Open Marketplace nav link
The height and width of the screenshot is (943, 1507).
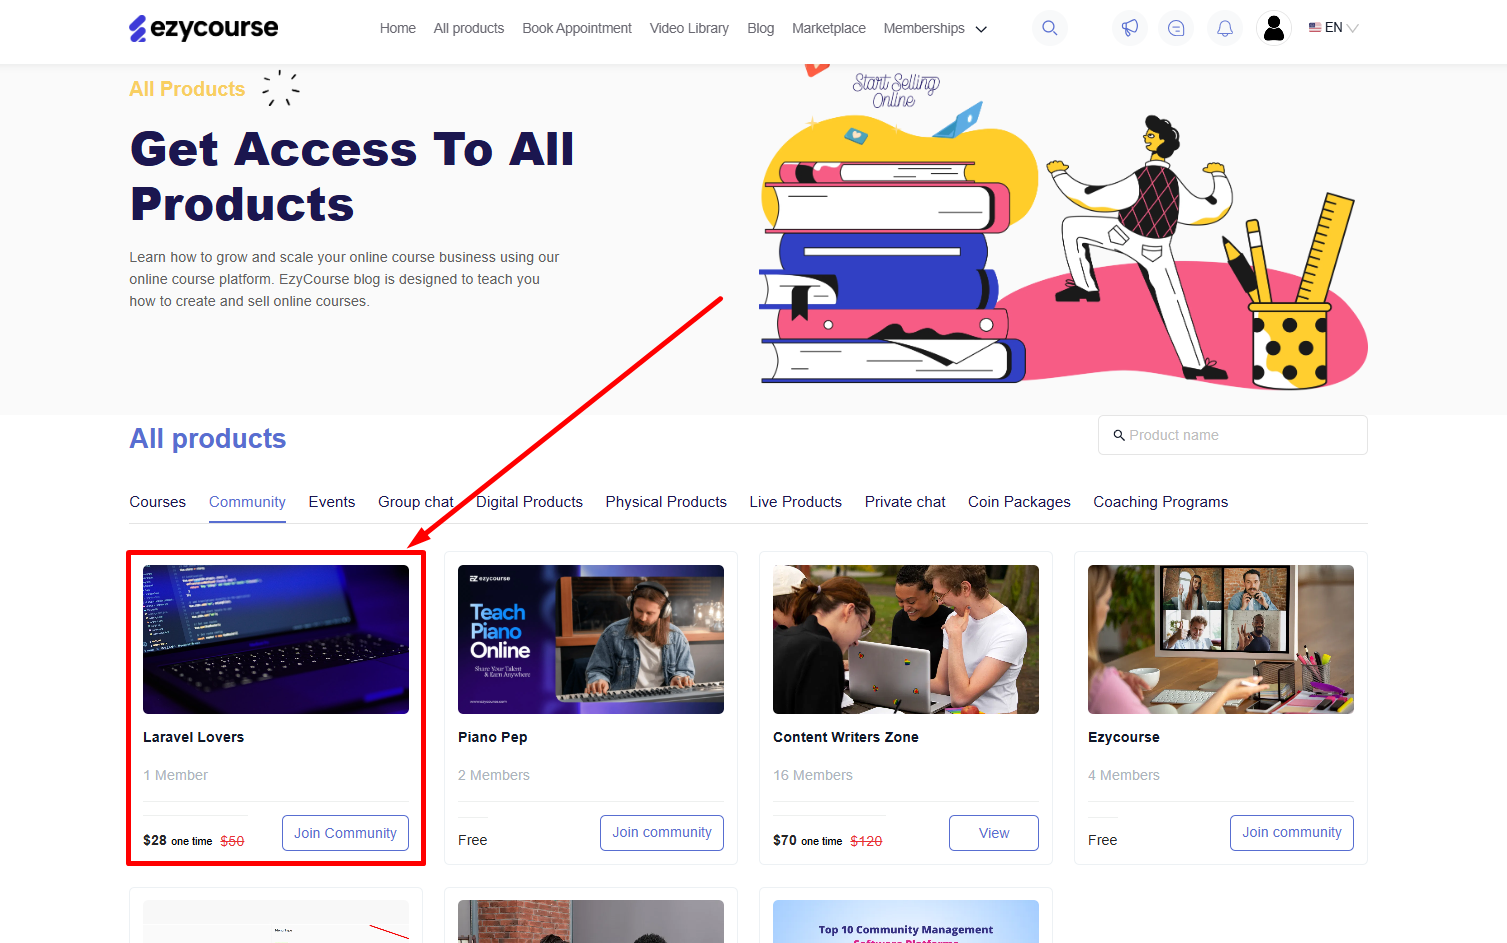(828, 28)
